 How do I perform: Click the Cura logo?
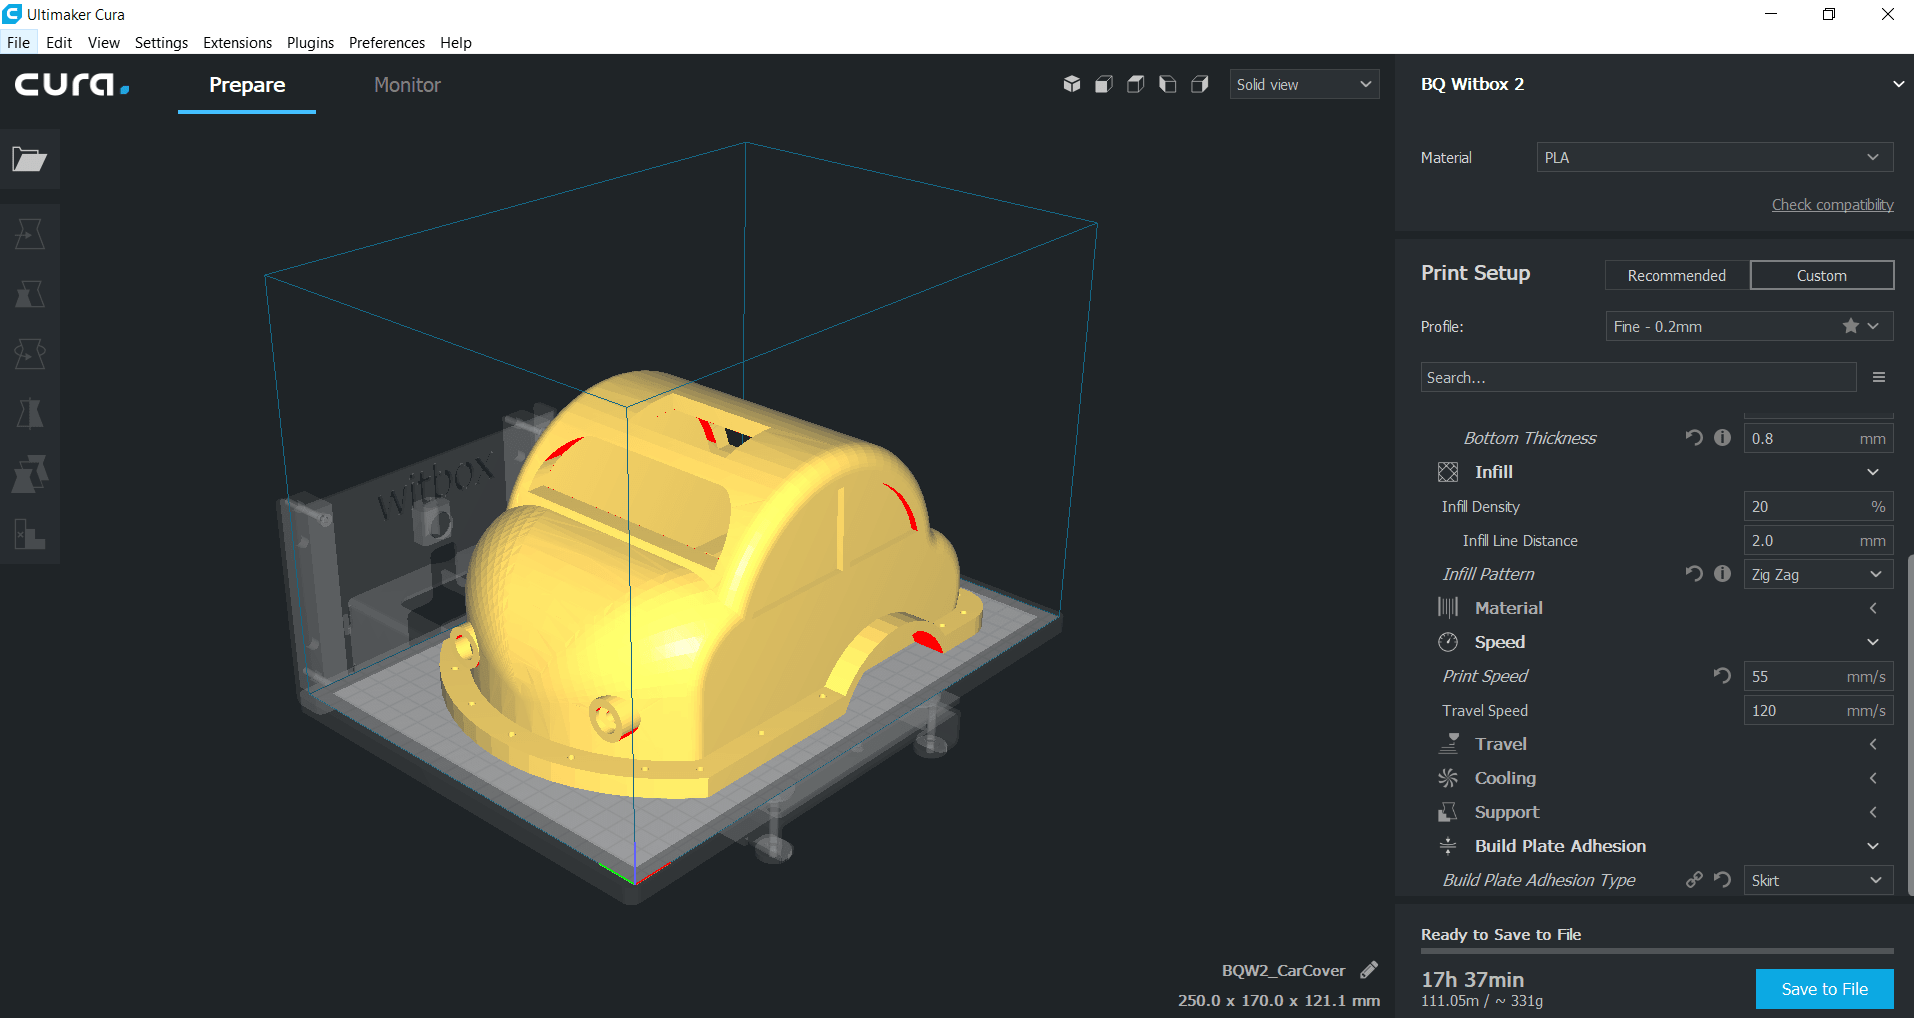point(72,84)
